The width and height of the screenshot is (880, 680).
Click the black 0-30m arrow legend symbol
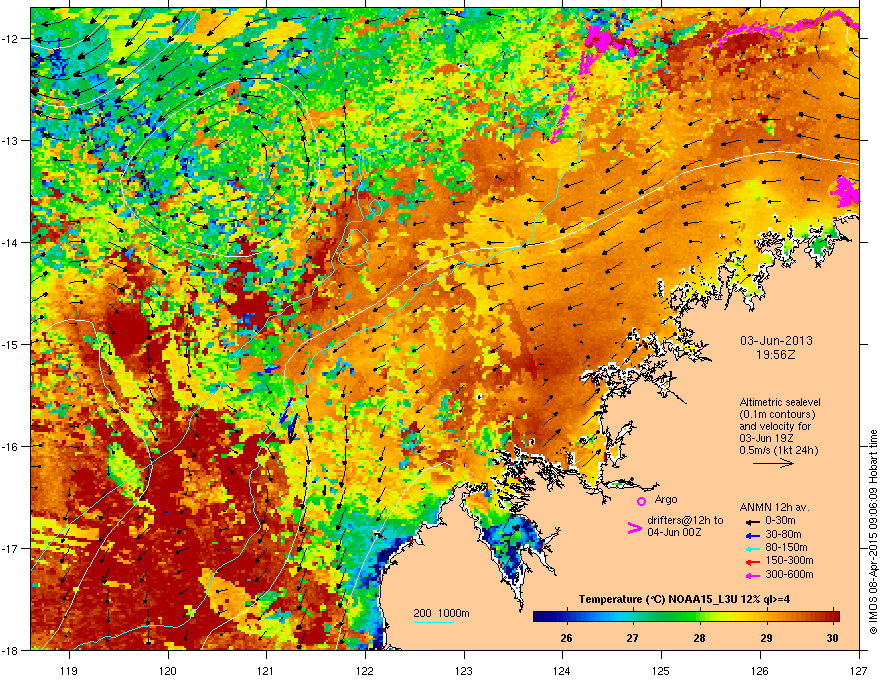(751, 521)
